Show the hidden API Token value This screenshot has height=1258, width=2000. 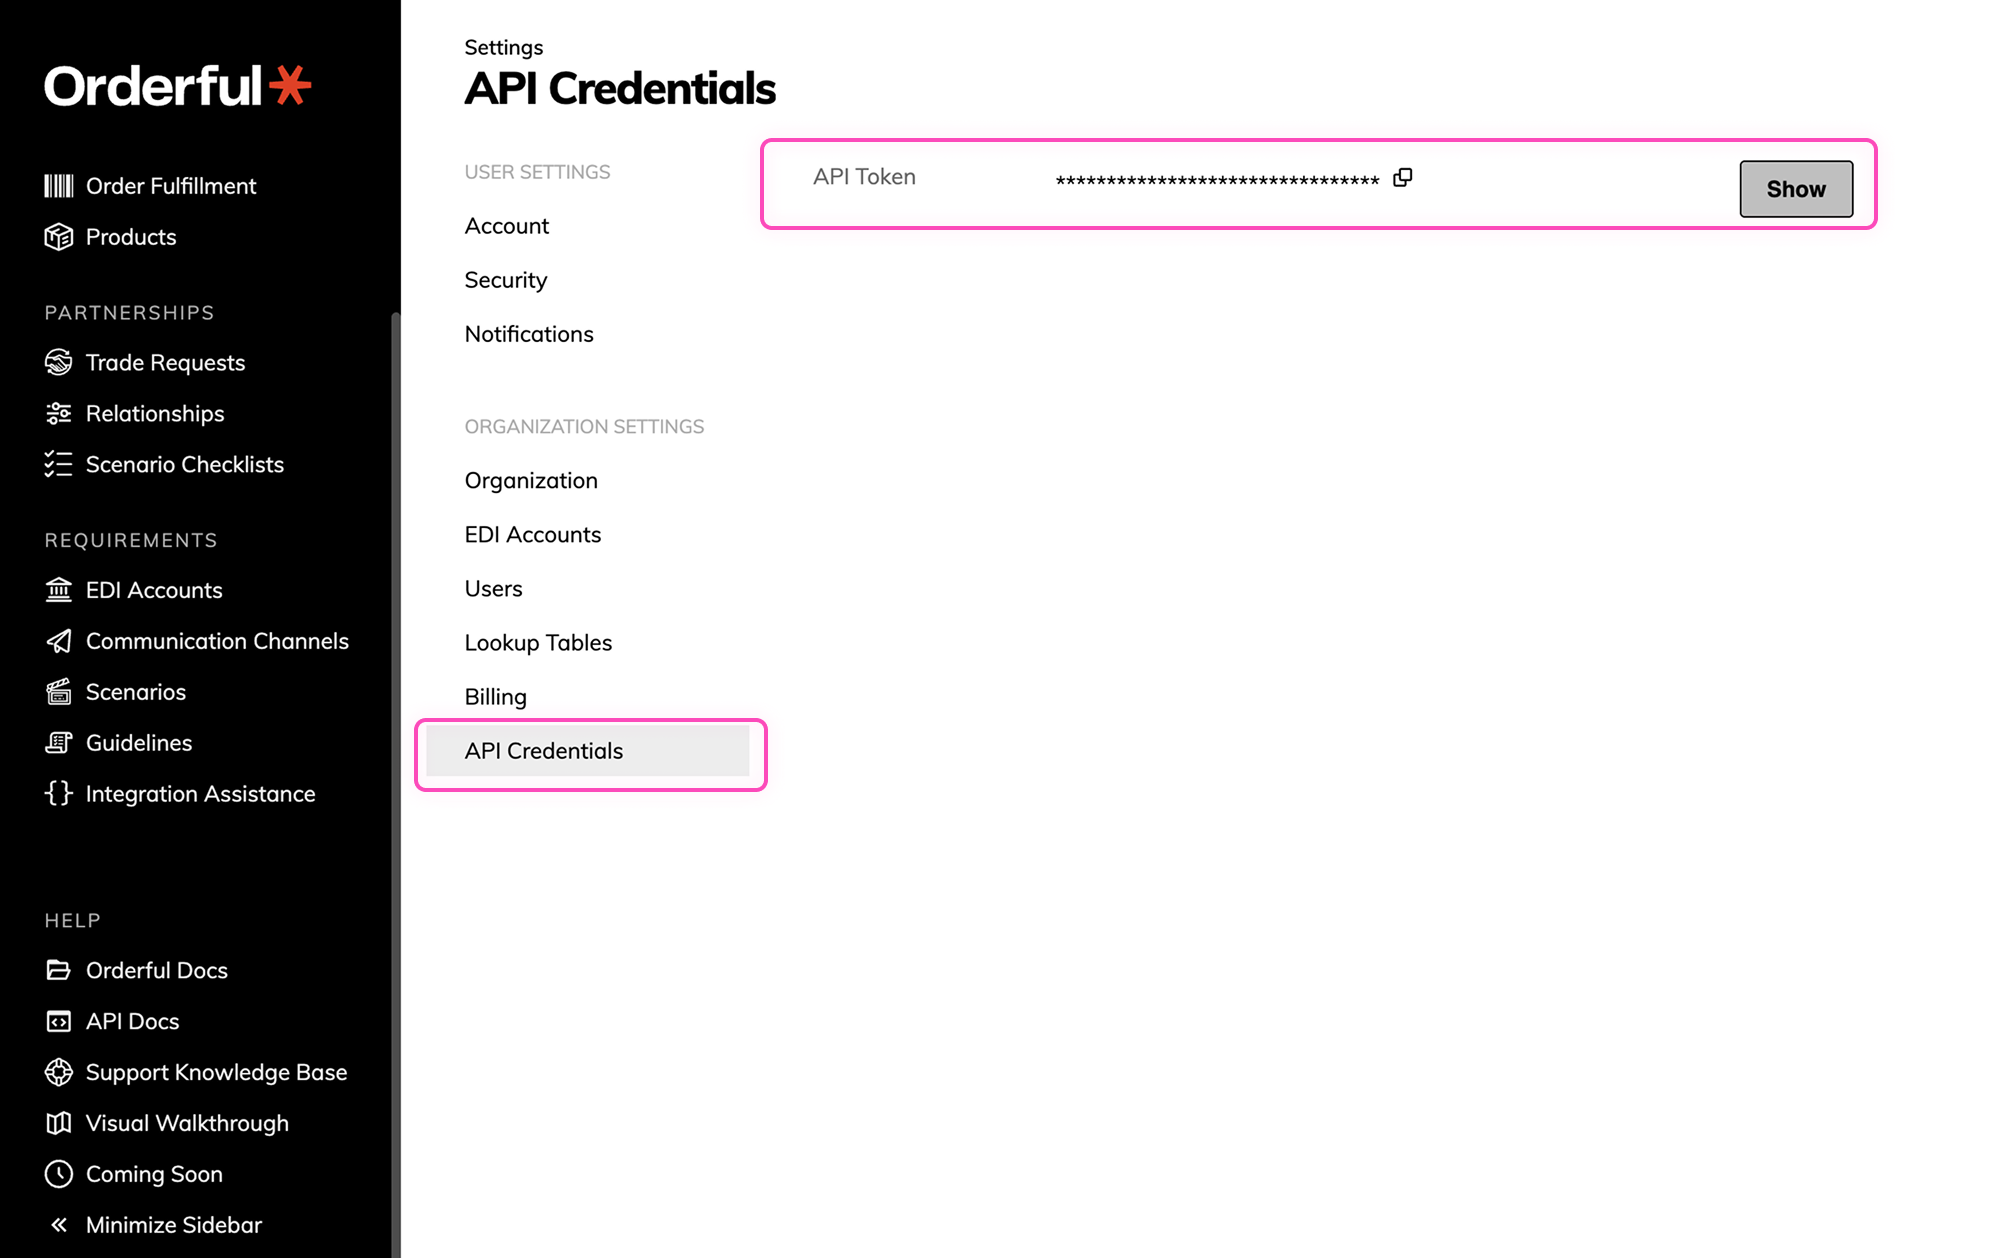point(1796,188)
